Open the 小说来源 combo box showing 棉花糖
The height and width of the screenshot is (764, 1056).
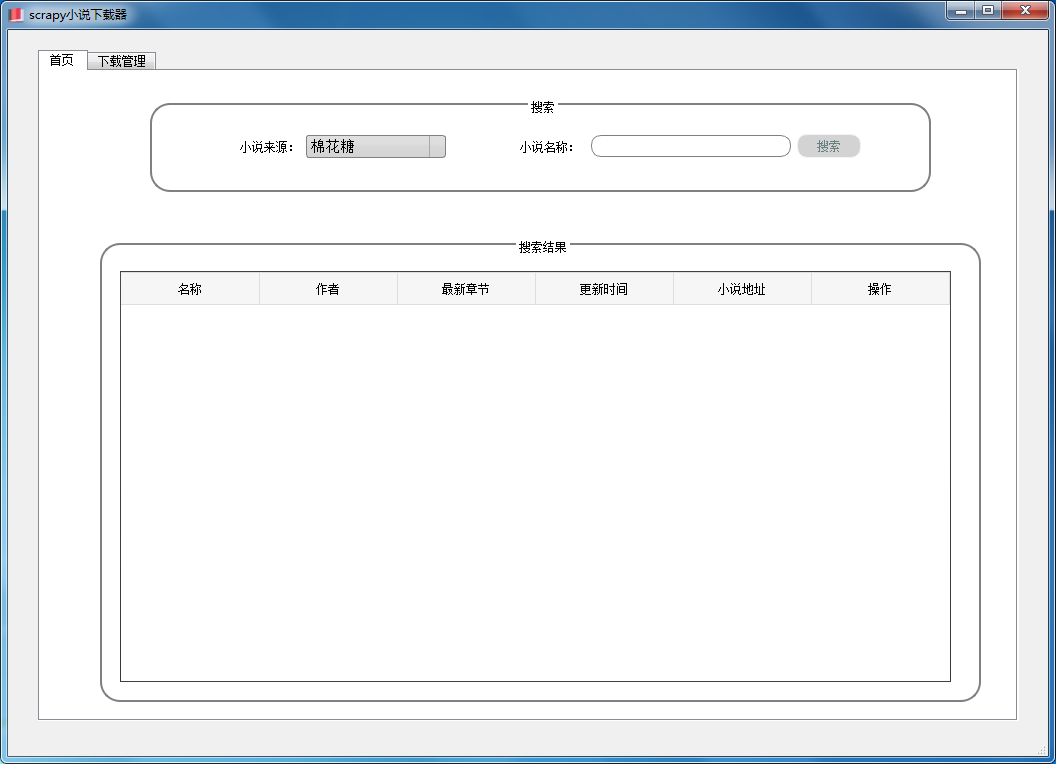(376, 146)
